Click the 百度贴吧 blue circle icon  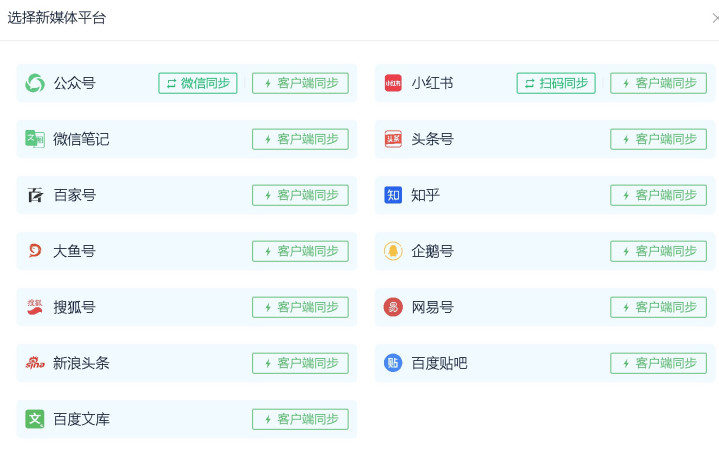(393, 363)
